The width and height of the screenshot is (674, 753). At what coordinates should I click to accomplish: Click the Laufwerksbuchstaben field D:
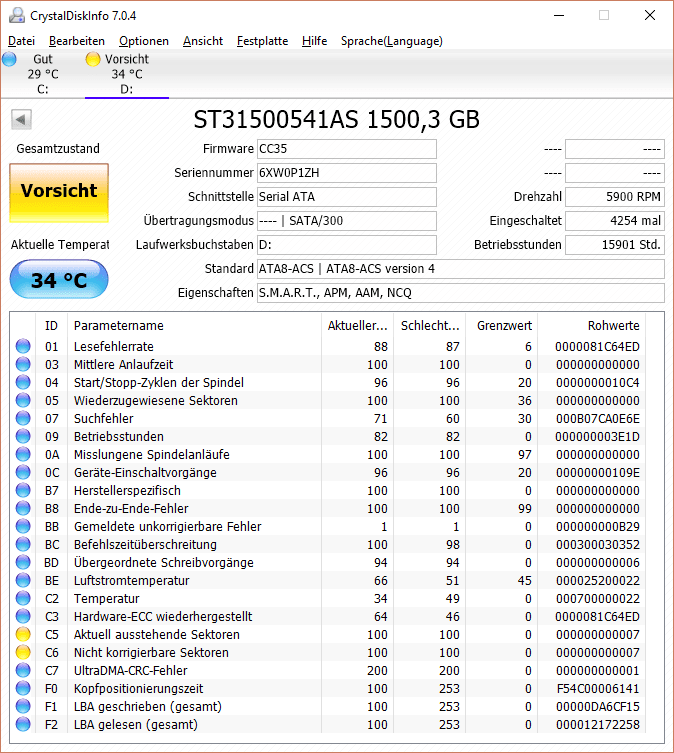(347, 245)
